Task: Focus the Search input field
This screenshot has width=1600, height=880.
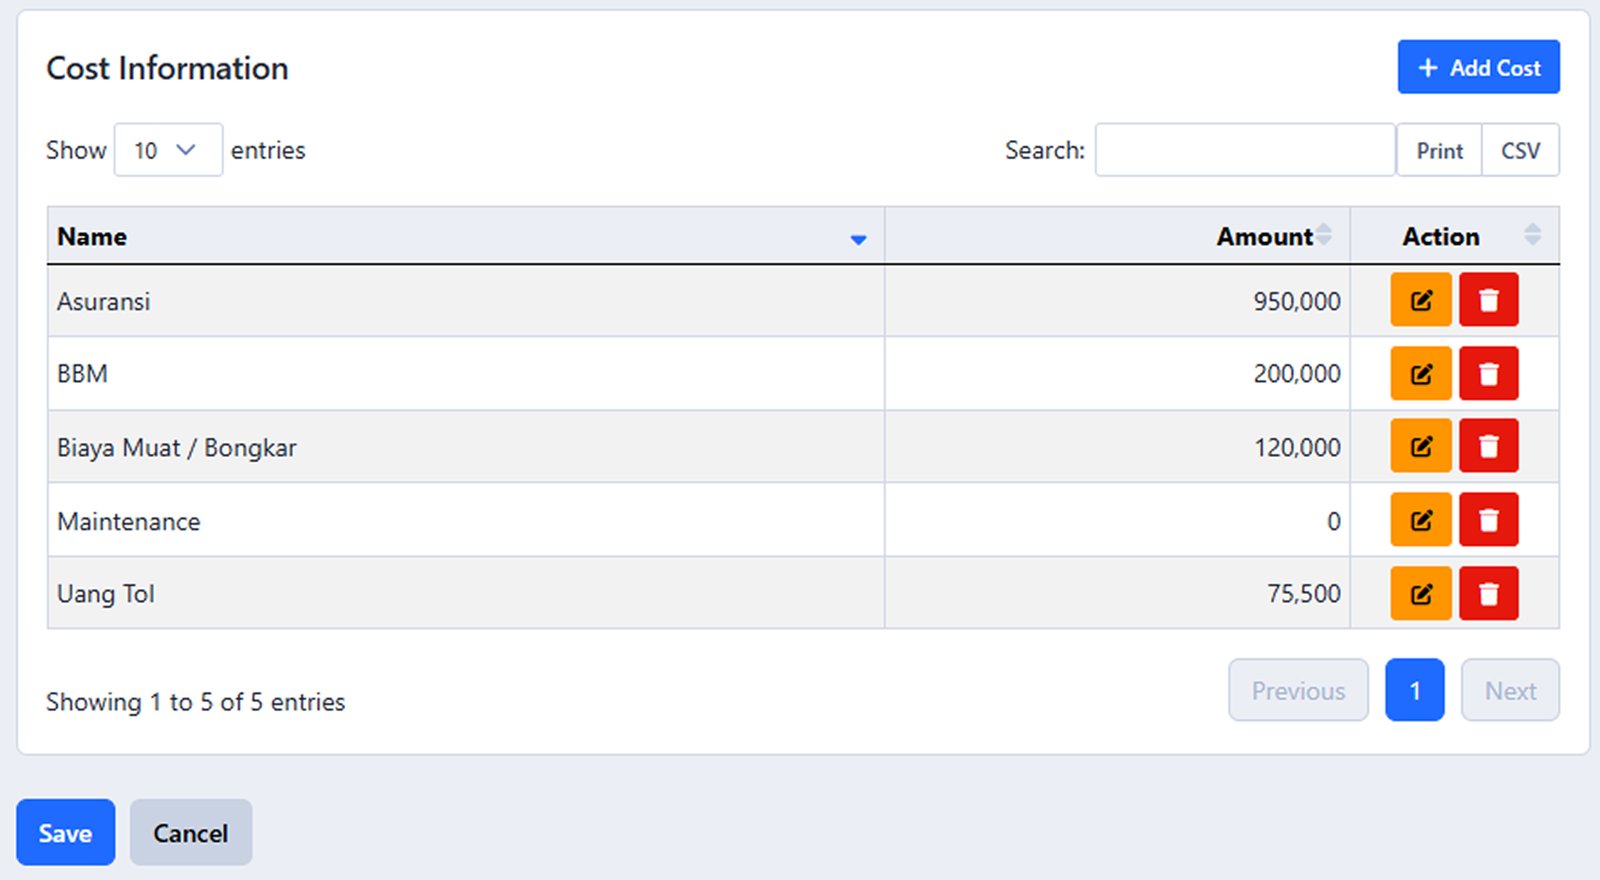Action: click(x=1244, y=150)
